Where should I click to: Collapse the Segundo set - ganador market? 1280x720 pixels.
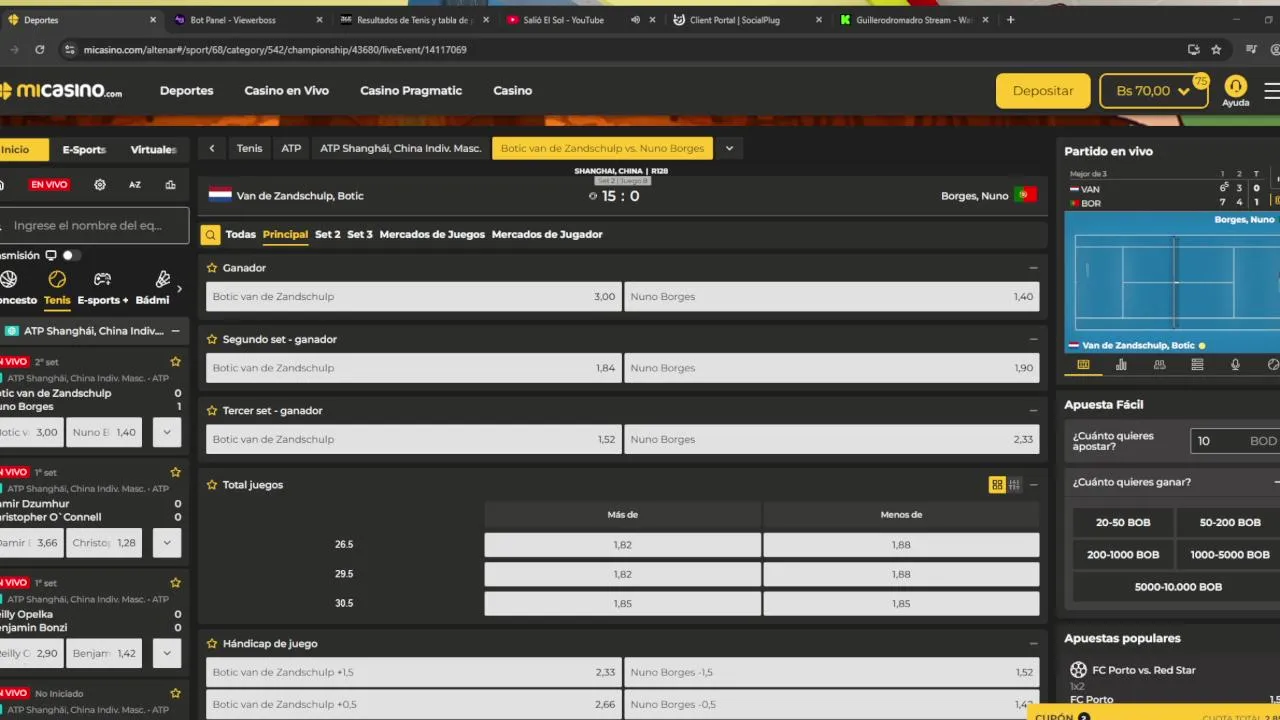[1033, 339]
